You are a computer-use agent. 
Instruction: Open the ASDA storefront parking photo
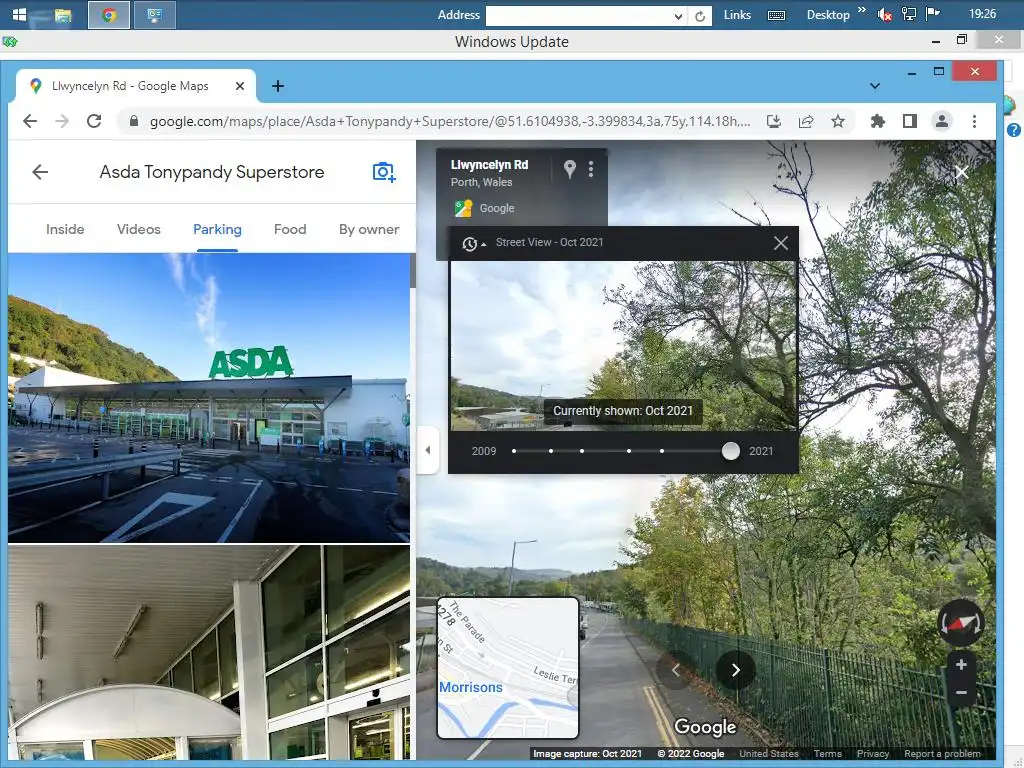[209, 398]
